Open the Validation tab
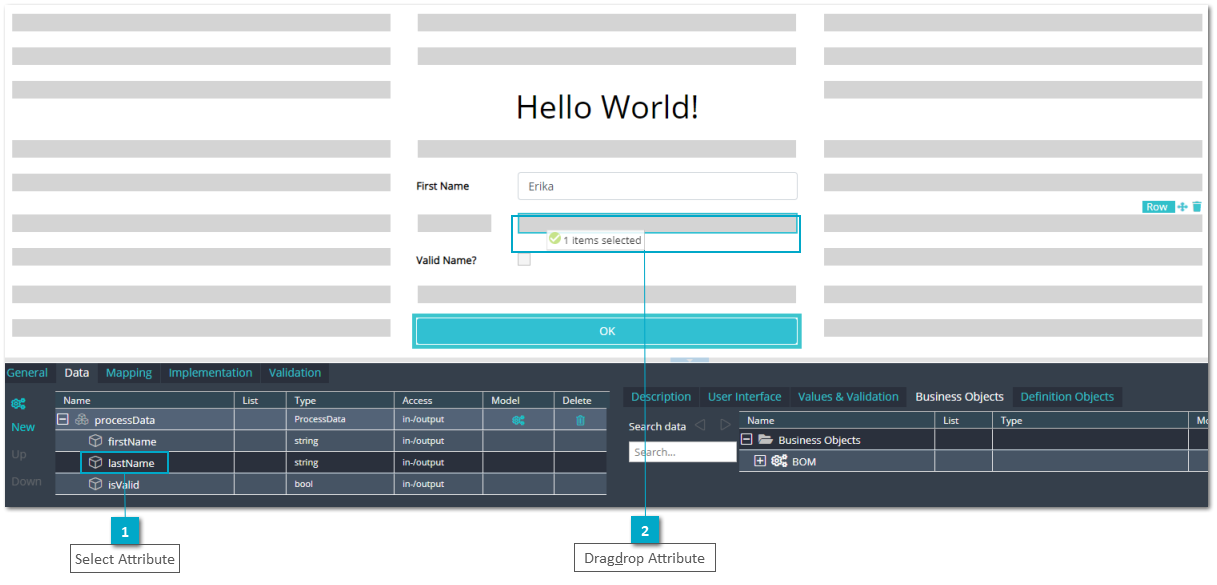Screen dimensions: 1217x585 tap(295, 373)
